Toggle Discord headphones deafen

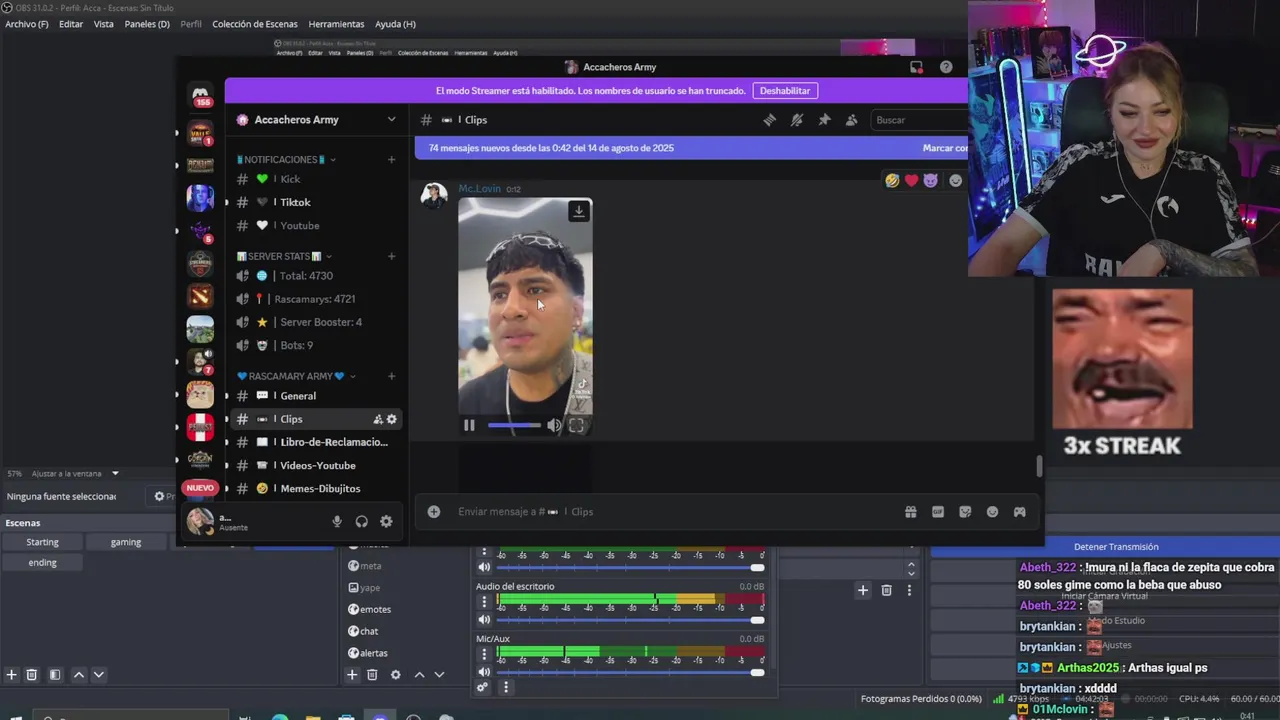click(x=362, y=521)
